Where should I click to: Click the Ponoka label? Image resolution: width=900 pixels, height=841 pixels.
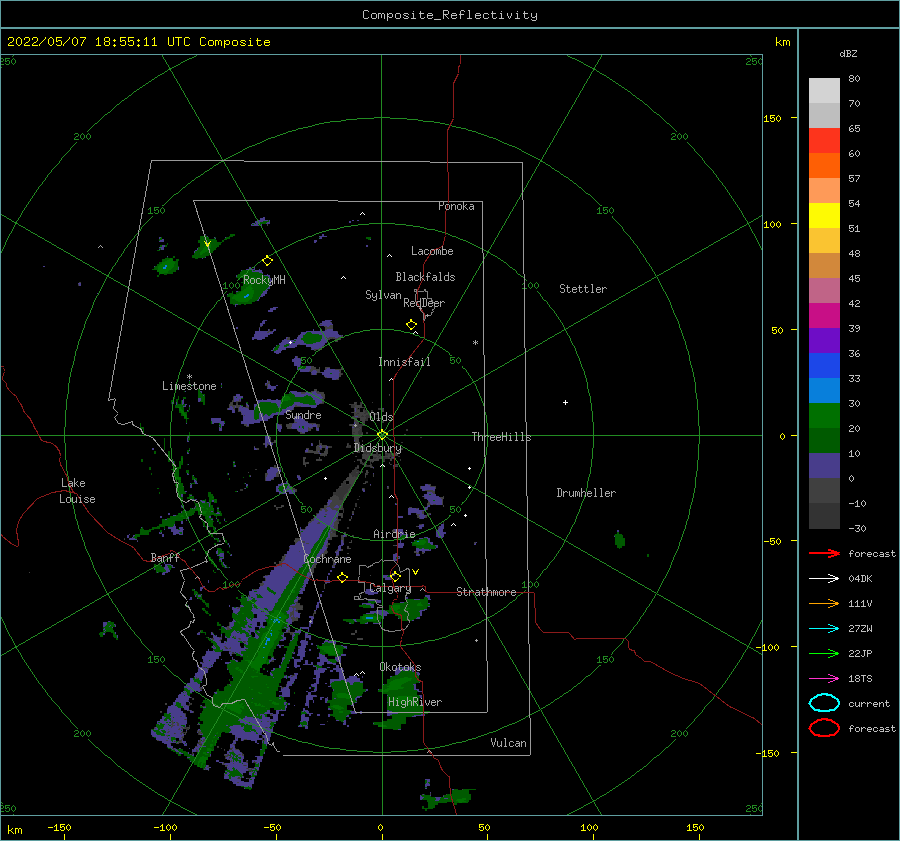tap(456, 207)
